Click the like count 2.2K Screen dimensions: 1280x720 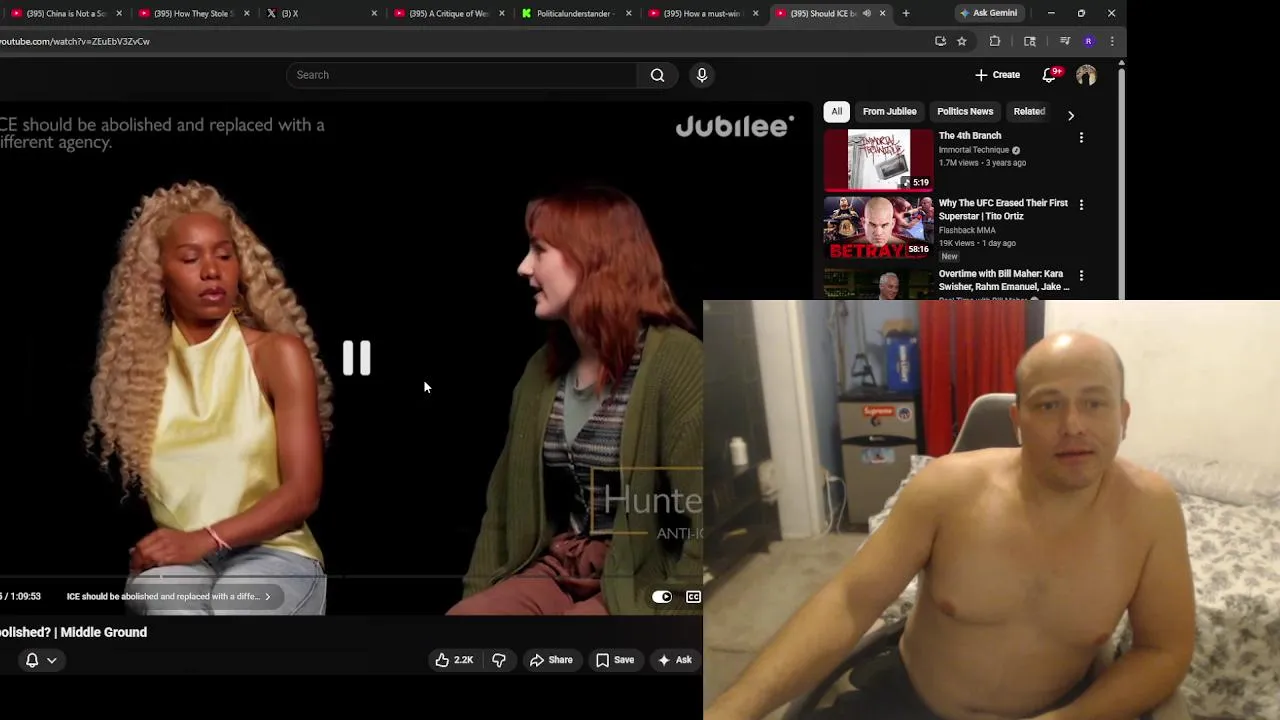[x=463, y=660]
